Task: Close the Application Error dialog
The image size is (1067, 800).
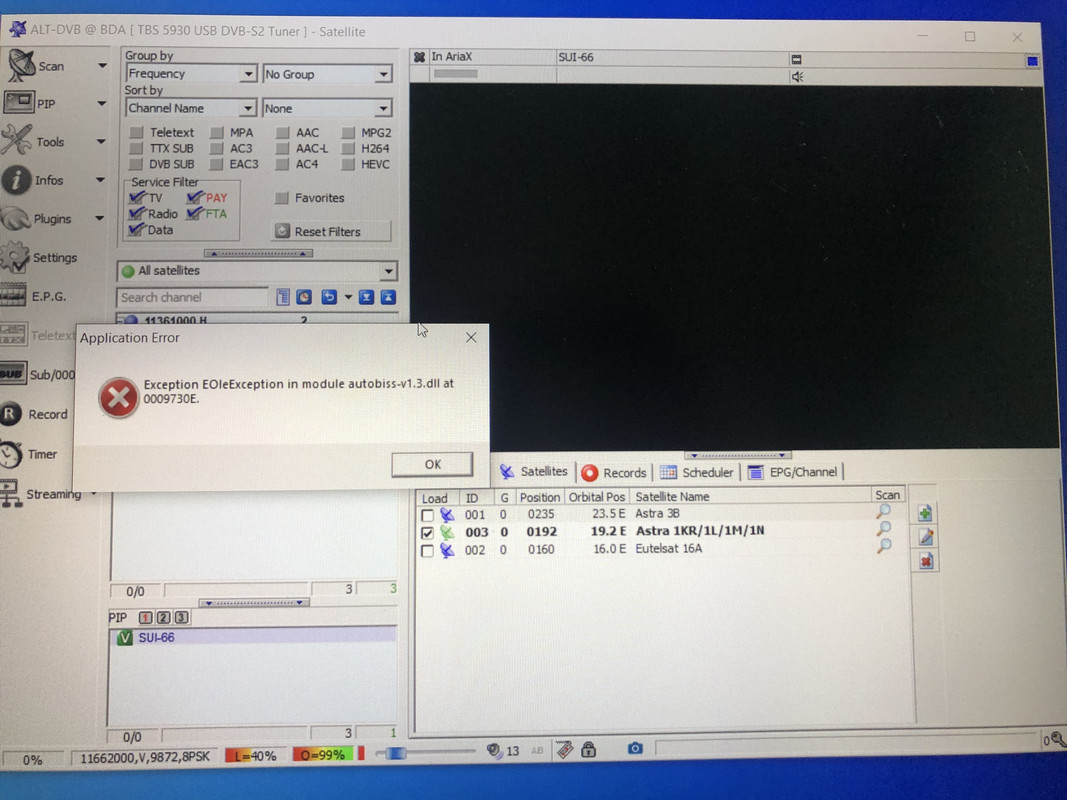Action: (471, 337)
